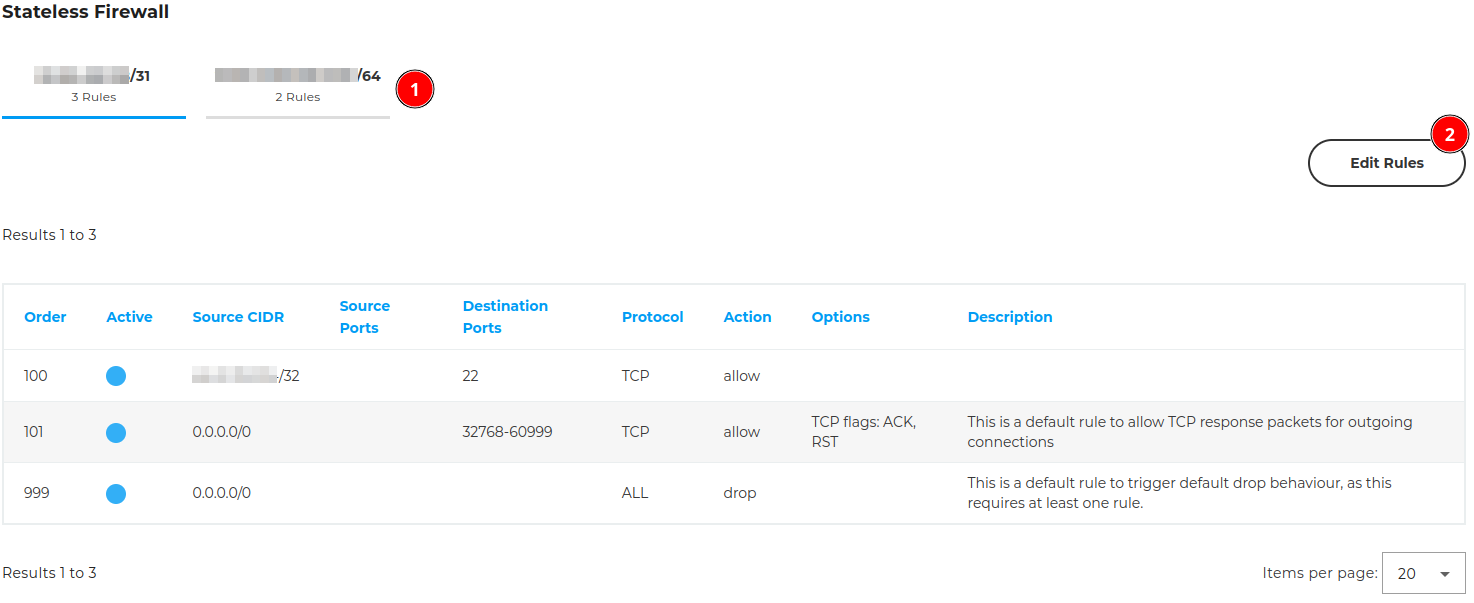This screenshot has width=1474, height=603.
Task: Sort by the Order column header
Action: click(45, 317)
